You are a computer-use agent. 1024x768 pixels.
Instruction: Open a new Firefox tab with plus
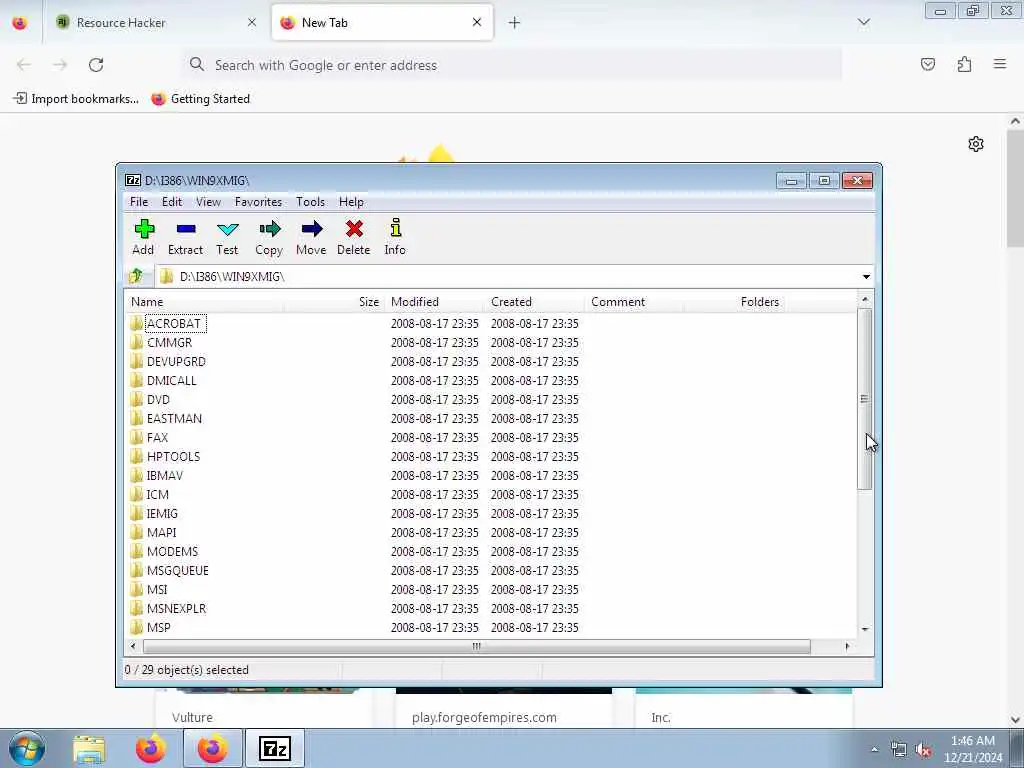[514, 23]
